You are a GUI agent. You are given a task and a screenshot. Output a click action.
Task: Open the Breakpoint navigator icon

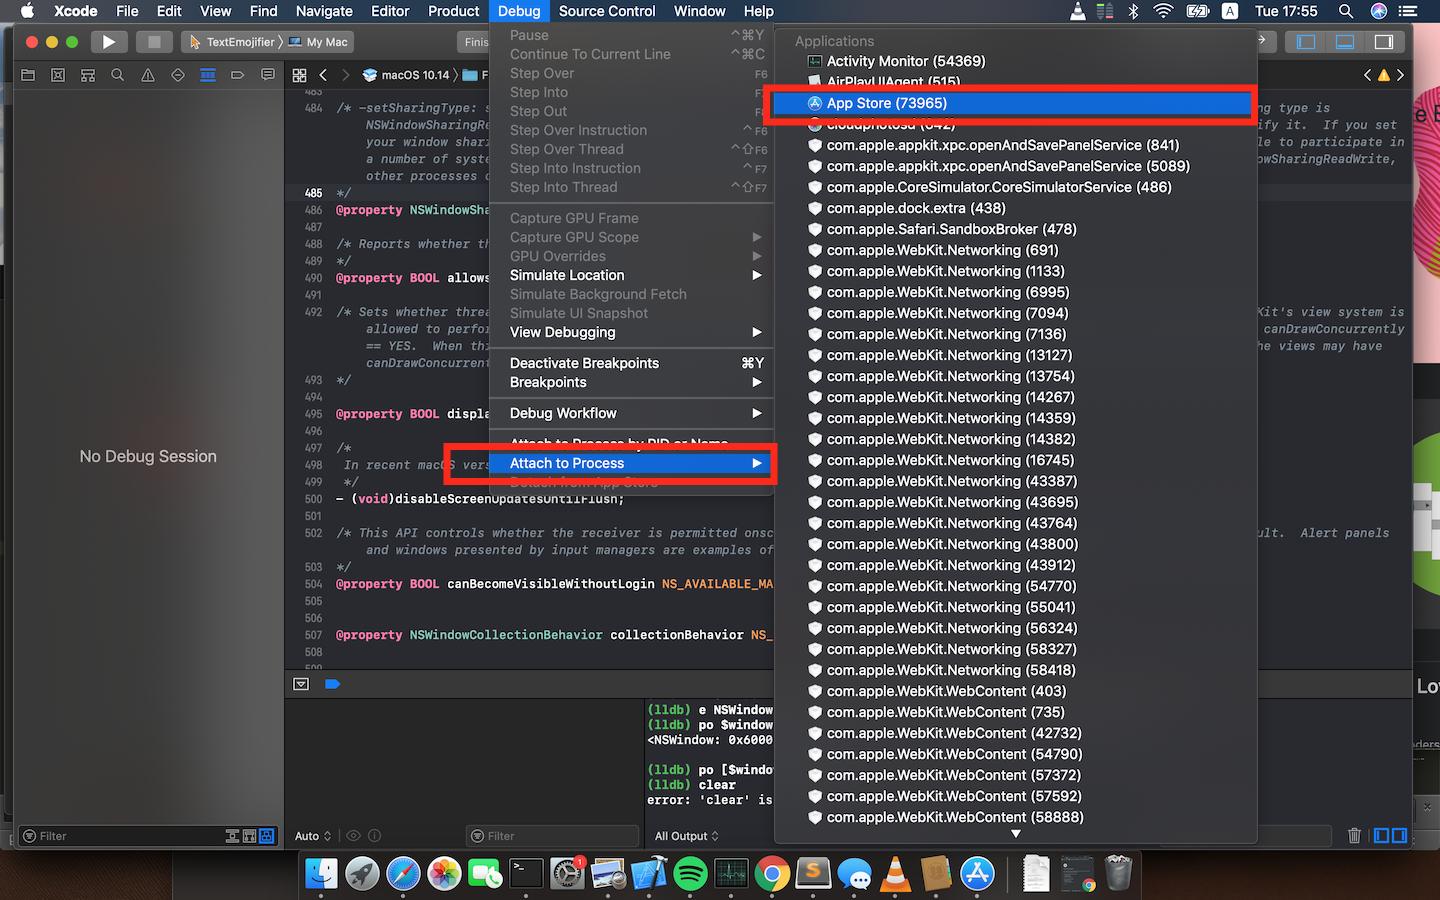tap(237, 74)
